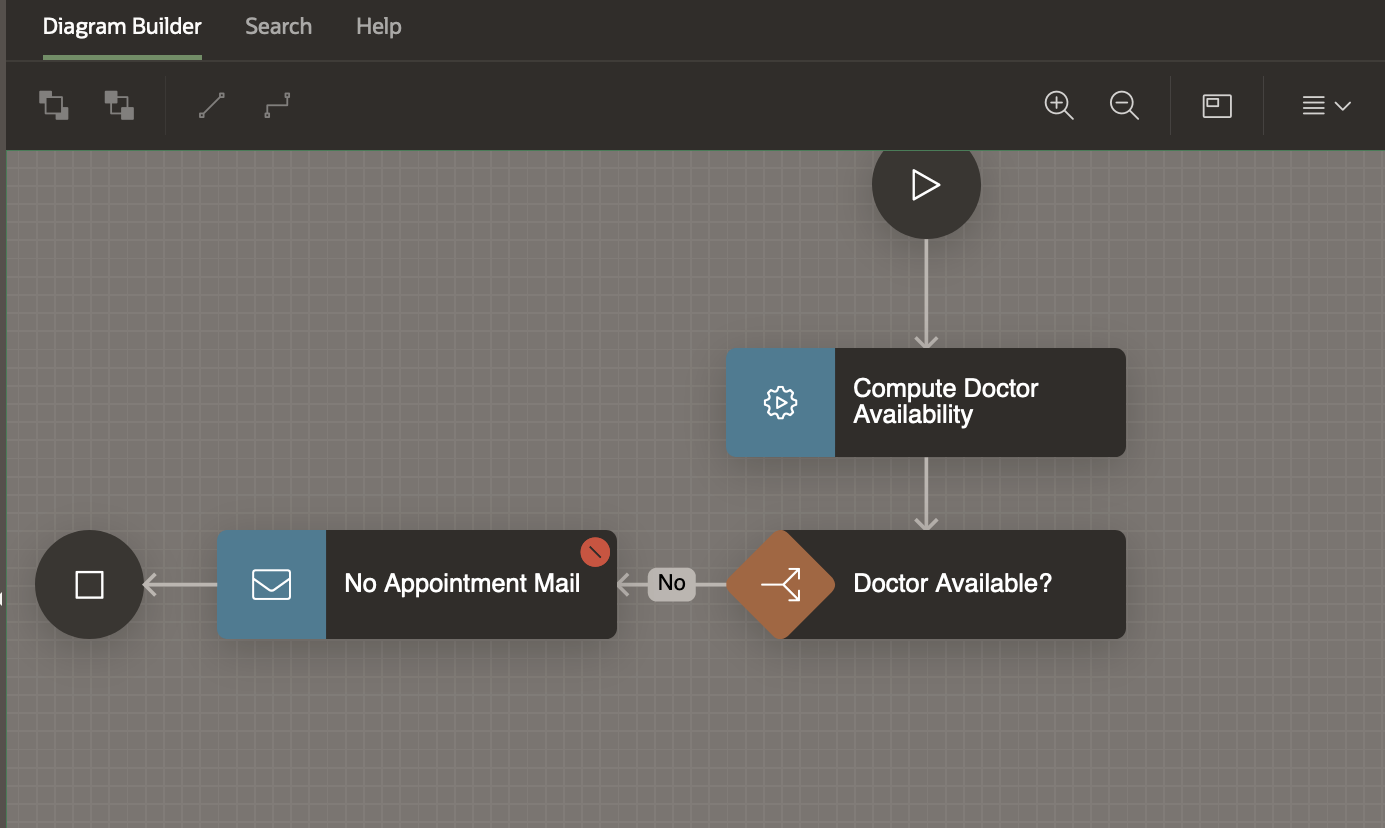Select the straight line connector tool
Screen dimensions: 1385x828
(212, 105)
